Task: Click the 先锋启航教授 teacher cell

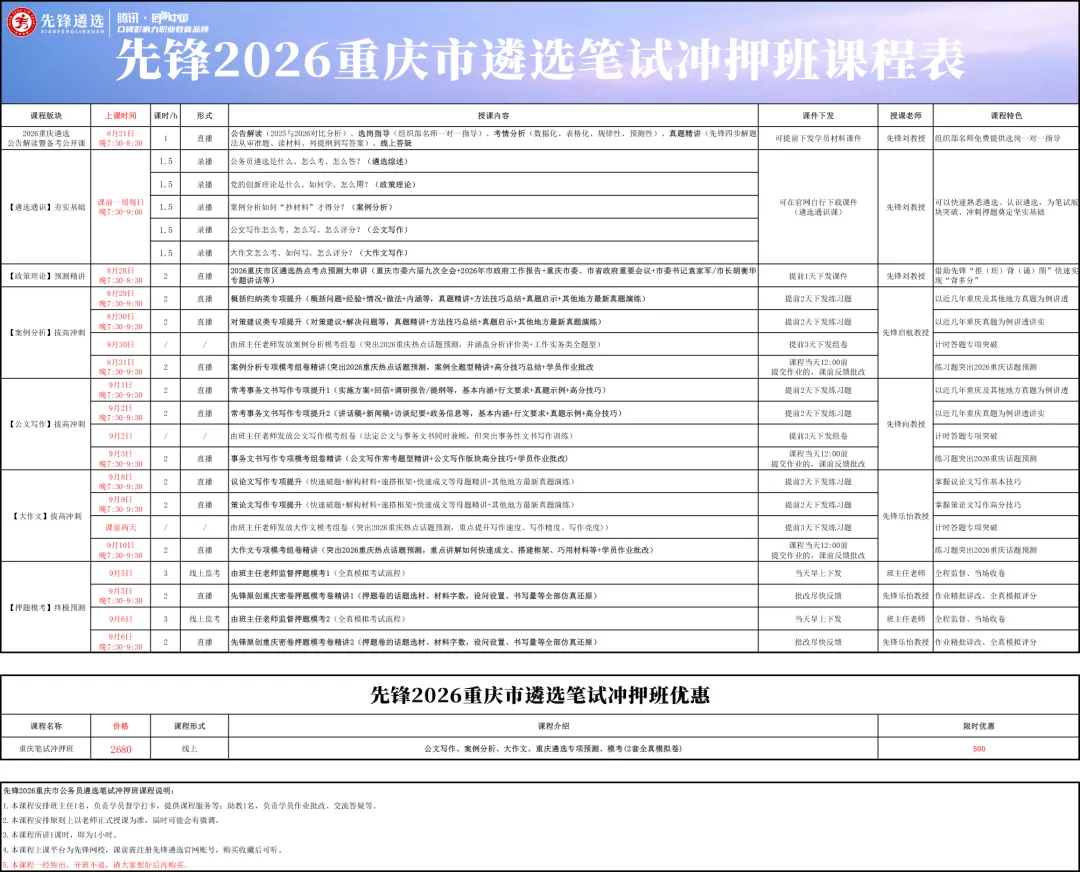Action: (x=906, y=333)
